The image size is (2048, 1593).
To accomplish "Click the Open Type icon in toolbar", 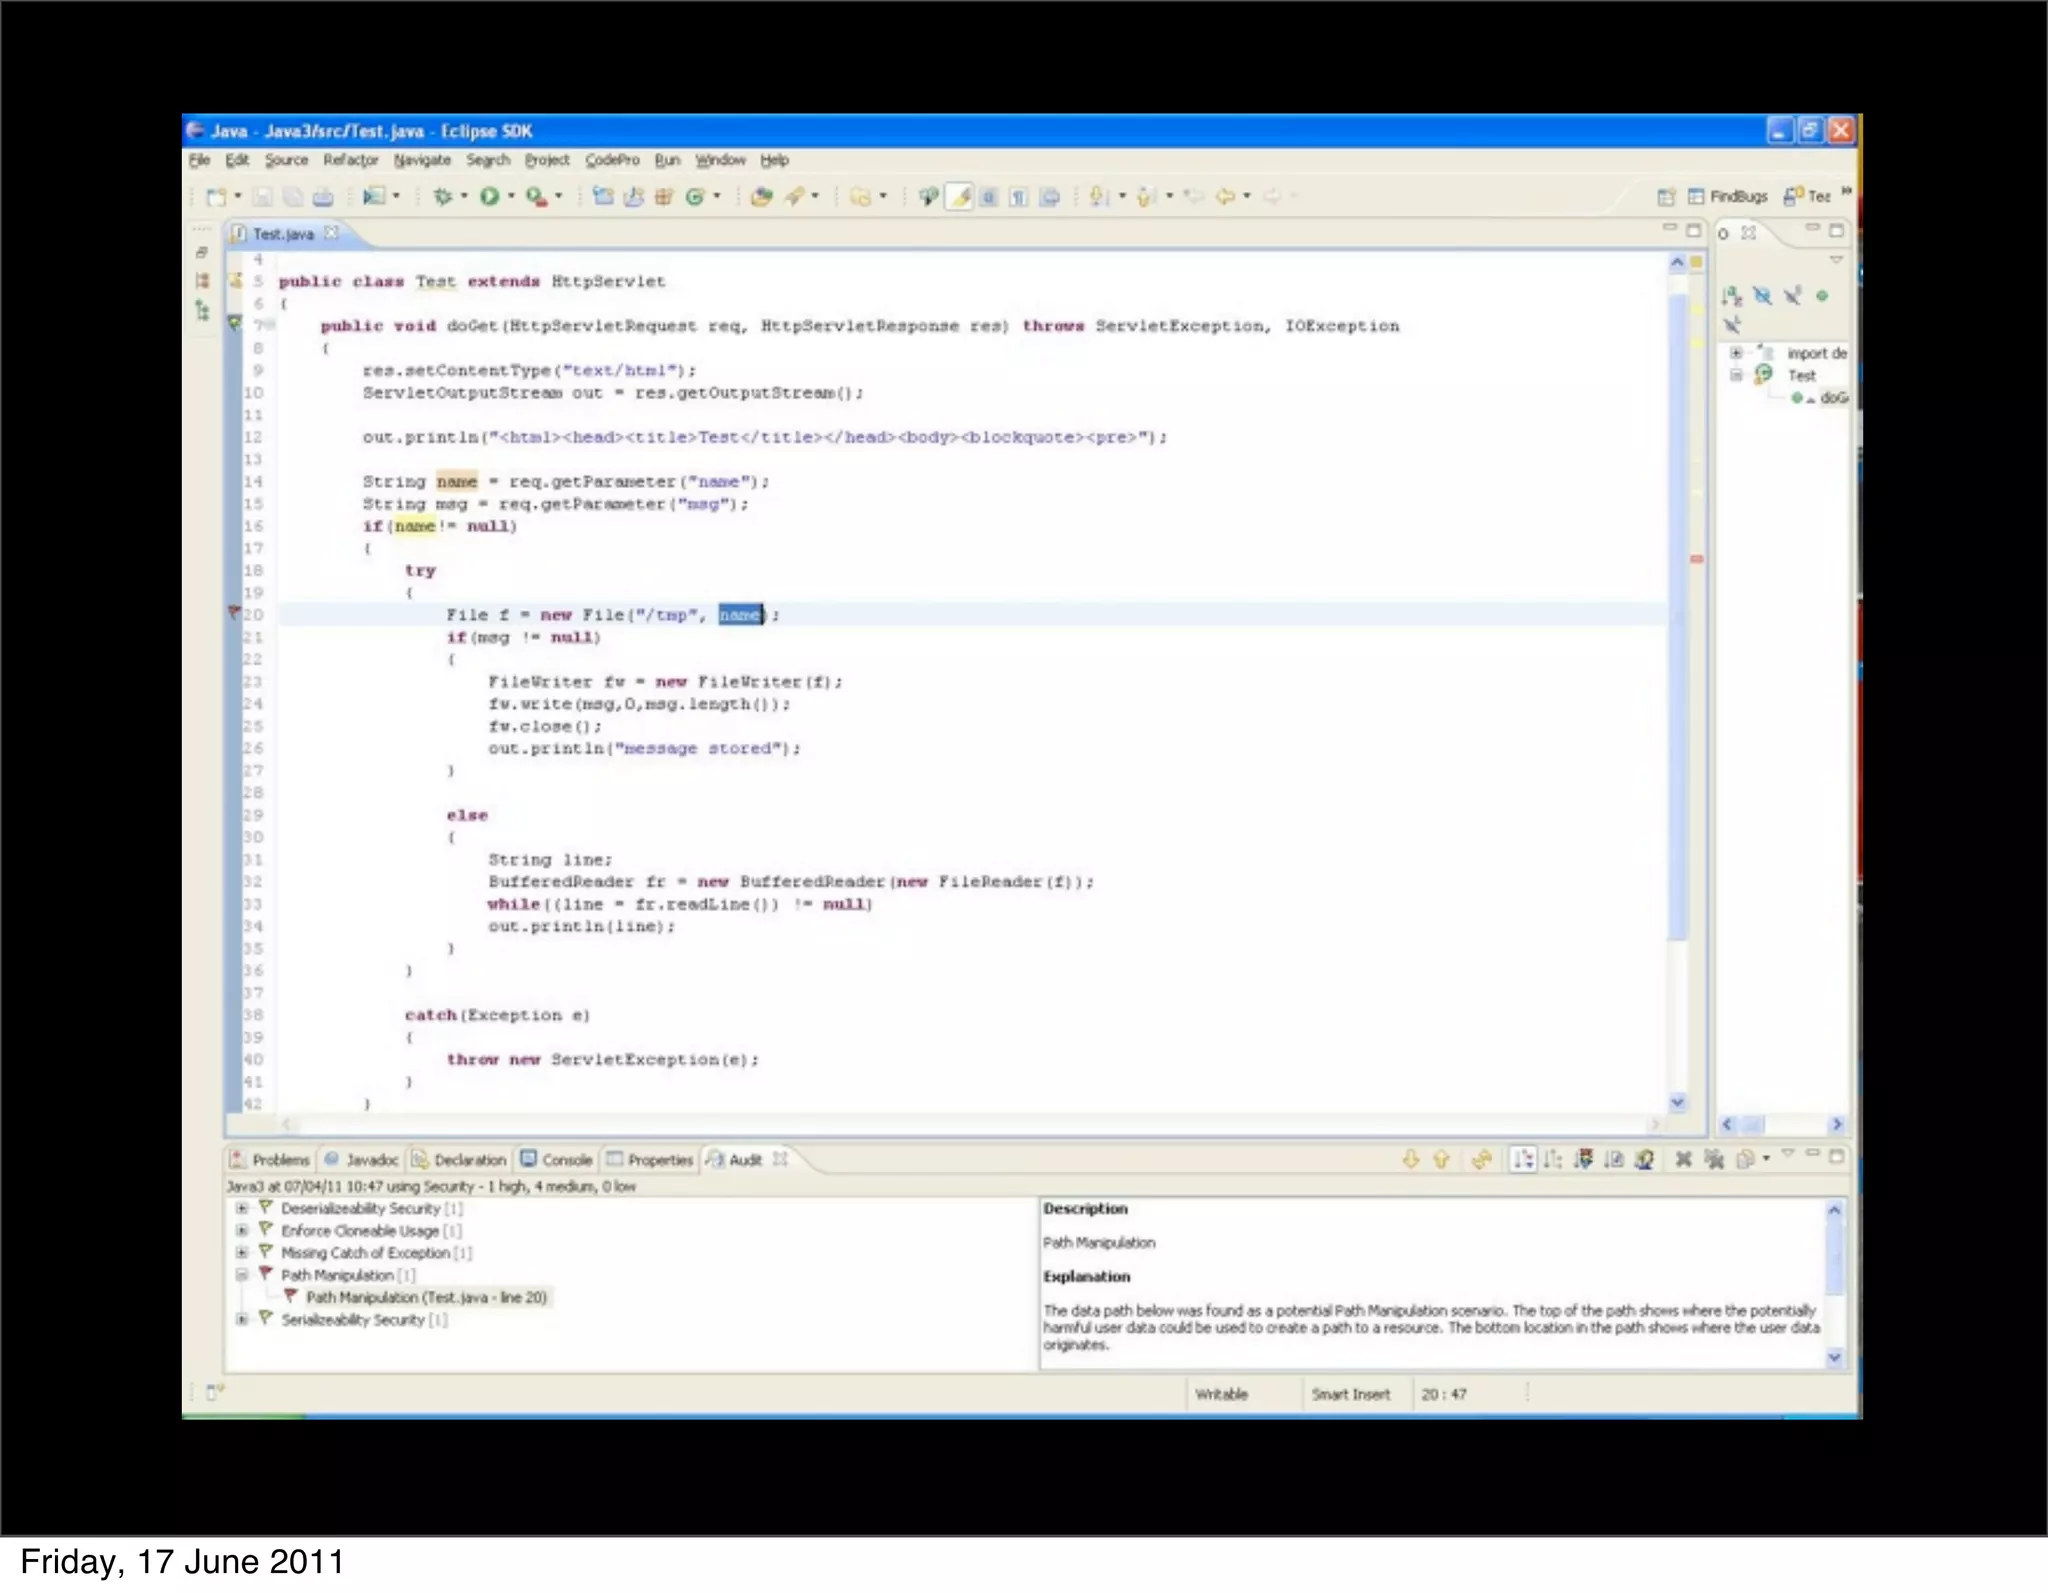I will click(x=761, y=197).
